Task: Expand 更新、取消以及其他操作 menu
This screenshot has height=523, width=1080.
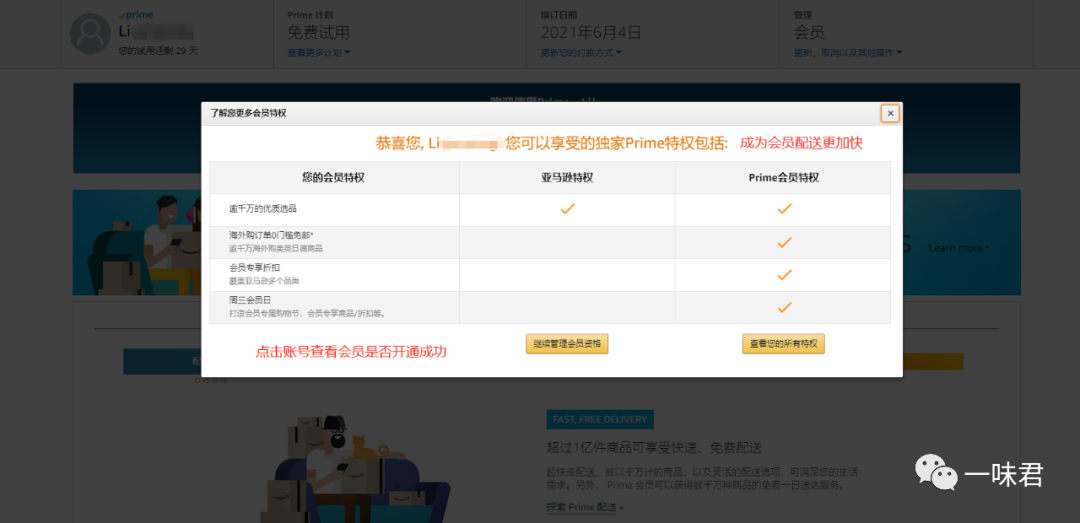Action: coord(848,52)
